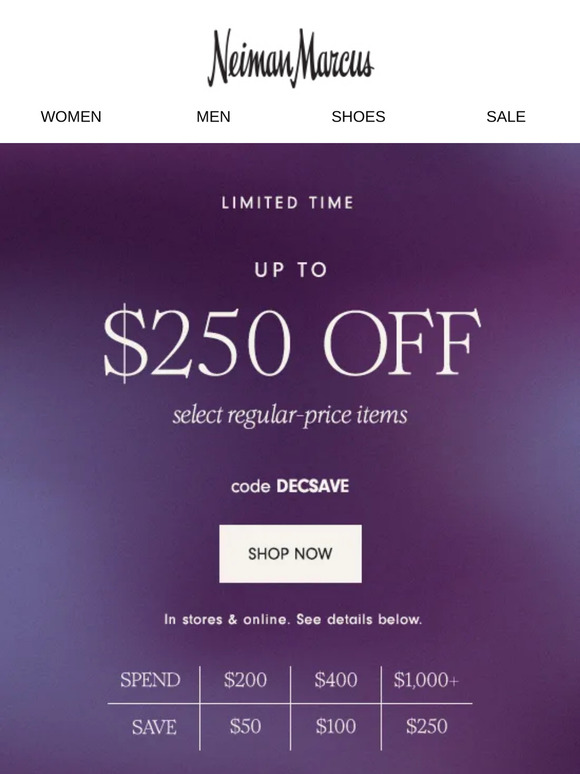580x774 pixels.
Task: Go to the SHOES section
Action: click(358, 116)
